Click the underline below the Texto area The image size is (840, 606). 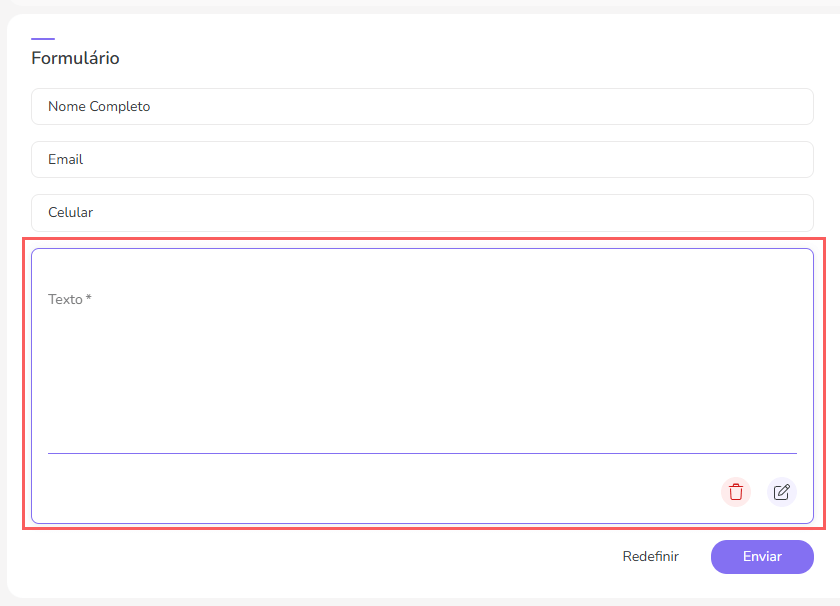coord(422,453)
